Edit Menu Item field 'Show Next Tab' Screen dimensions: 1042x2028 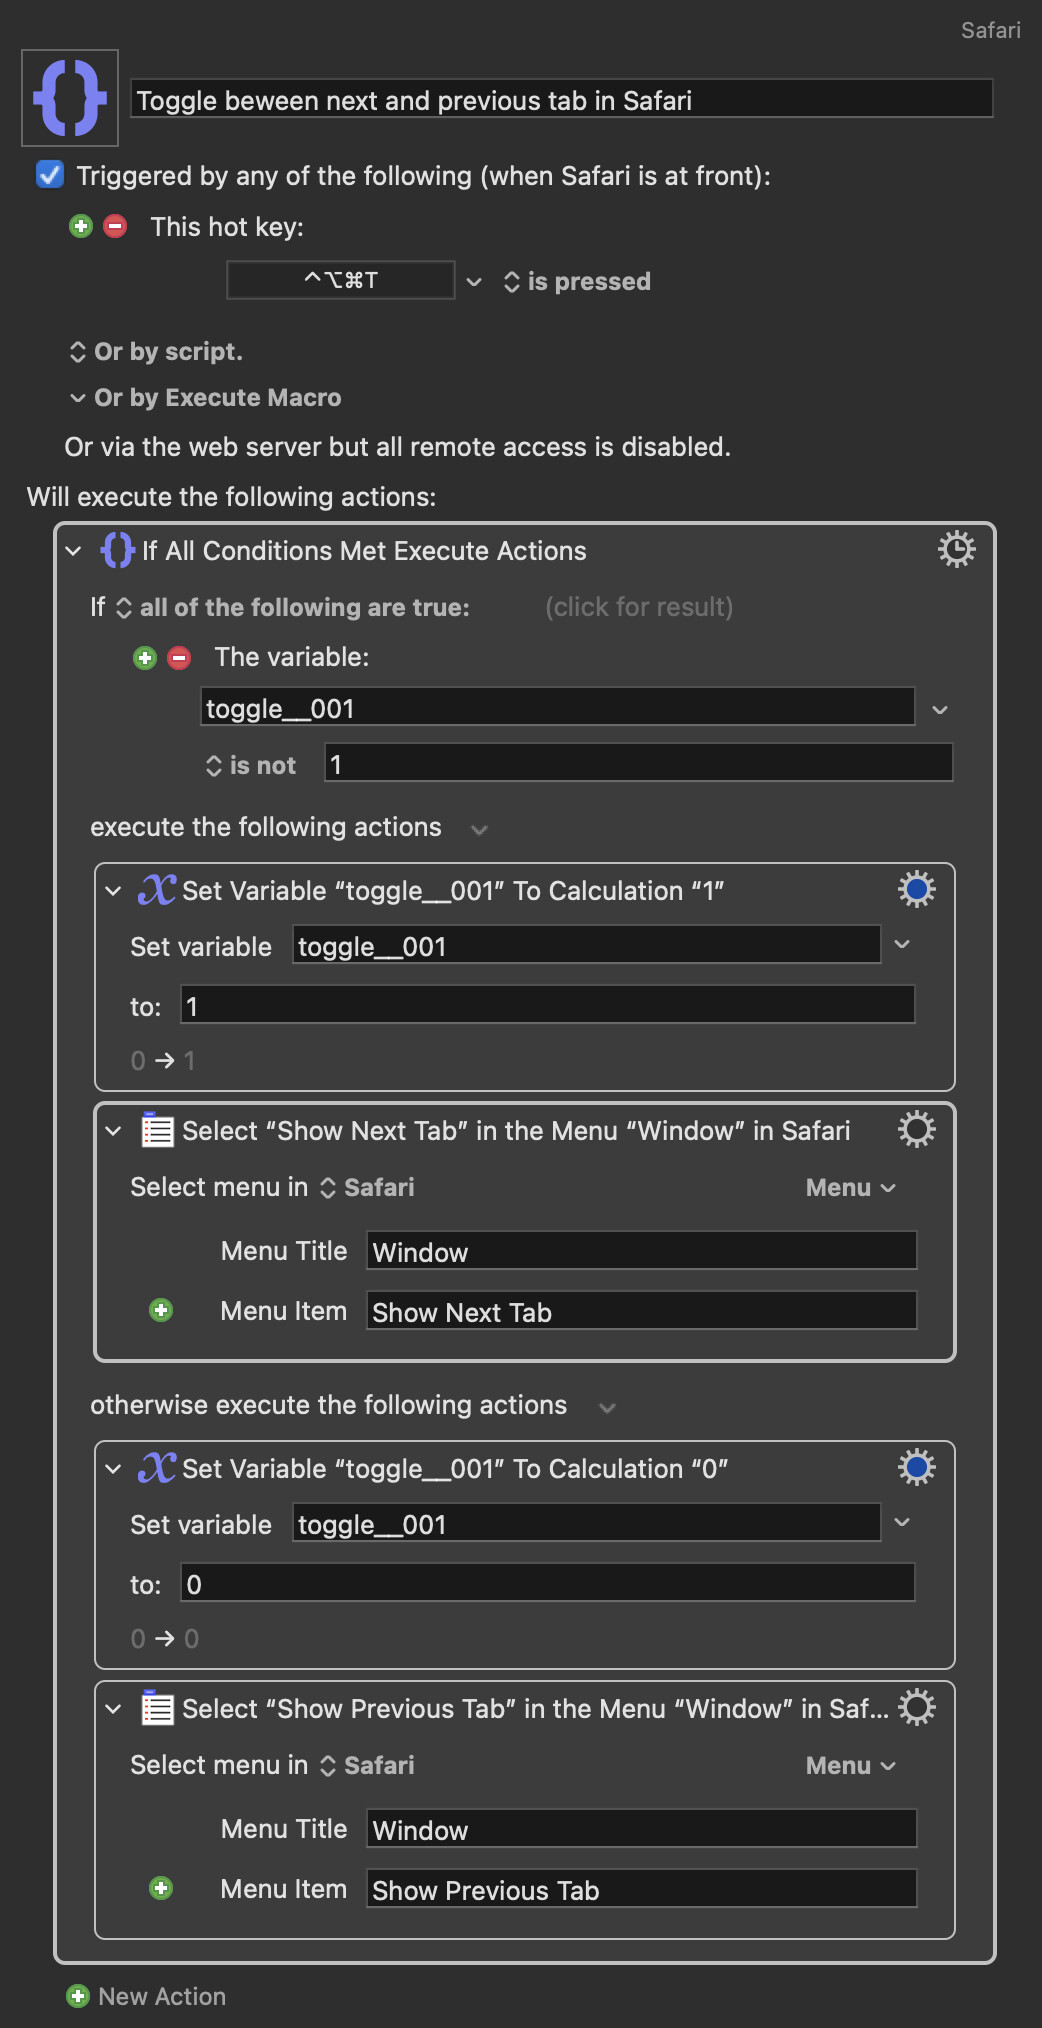coord(642,1311)
